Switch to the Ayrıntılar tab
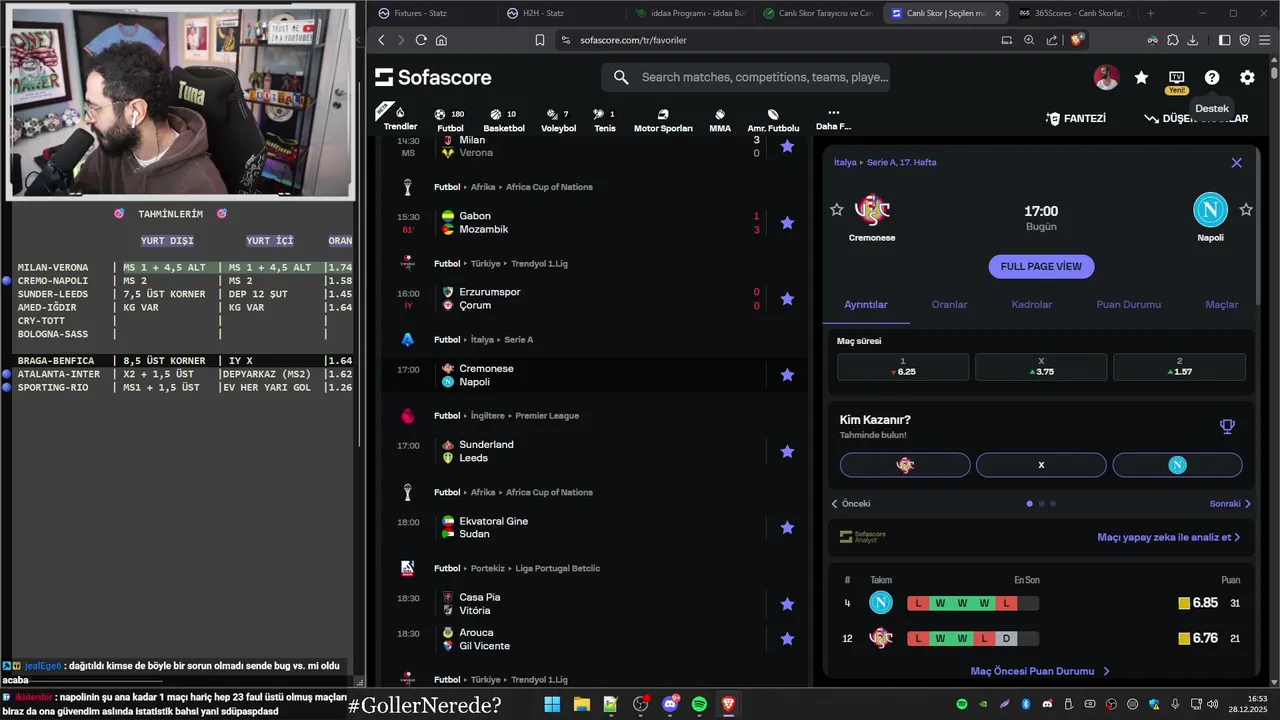Screen dimensions: 1280x720 coord(866,305)
